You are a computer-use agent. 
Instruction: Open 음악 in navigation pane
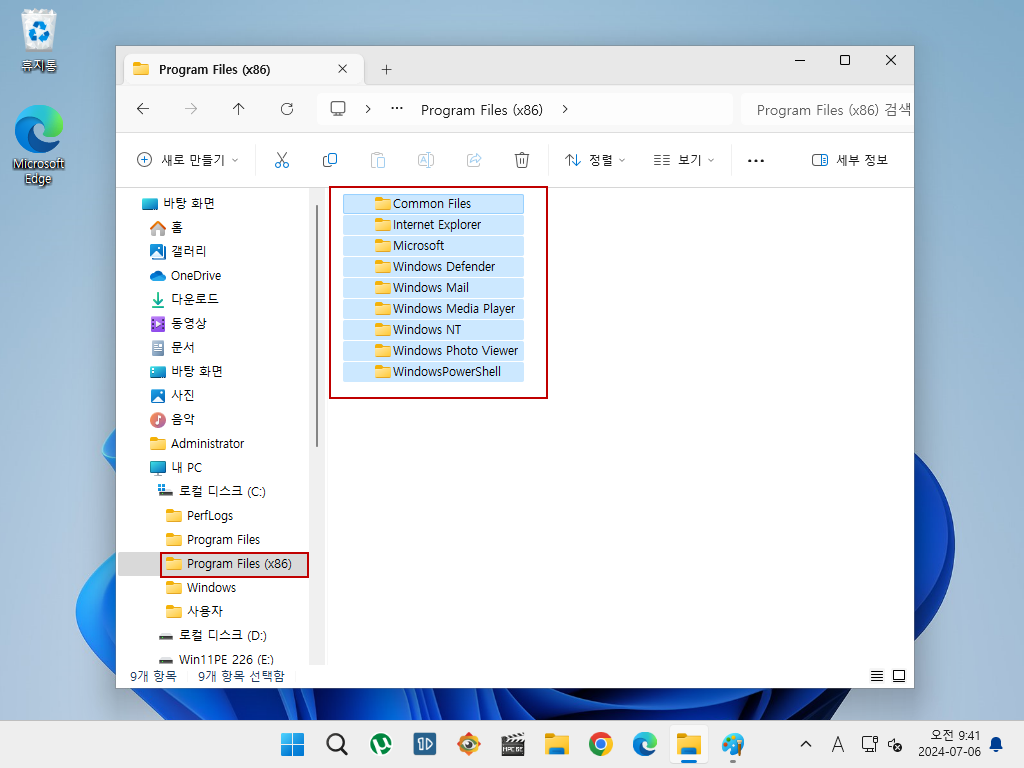172,419
